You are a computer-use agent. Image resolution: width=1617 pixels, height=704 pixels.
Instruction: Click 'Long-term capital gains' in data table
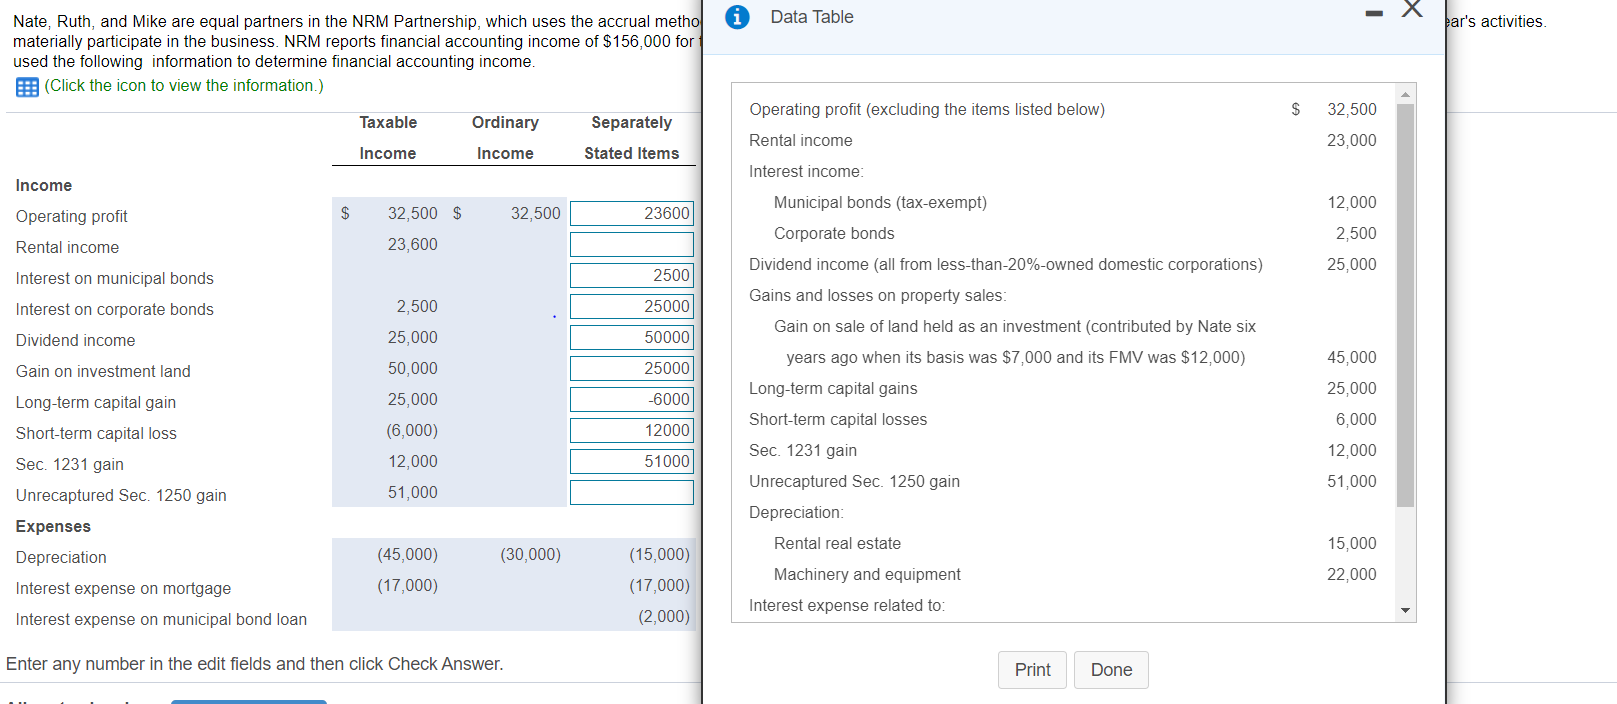tap(833, 388)
